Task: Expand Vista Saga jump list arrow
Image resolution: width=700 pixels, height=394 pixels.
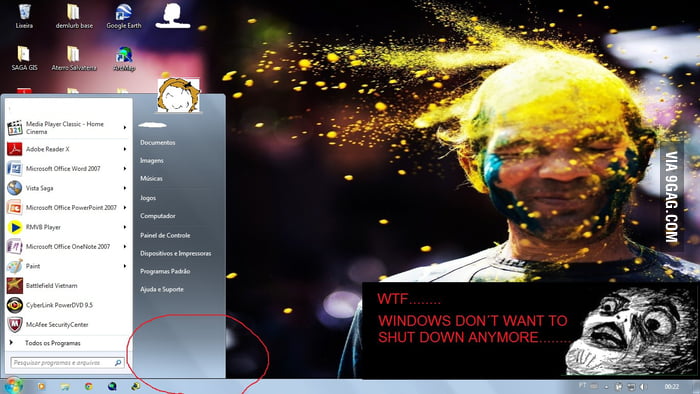Action: pyautogui.click(x=125, y=188)
